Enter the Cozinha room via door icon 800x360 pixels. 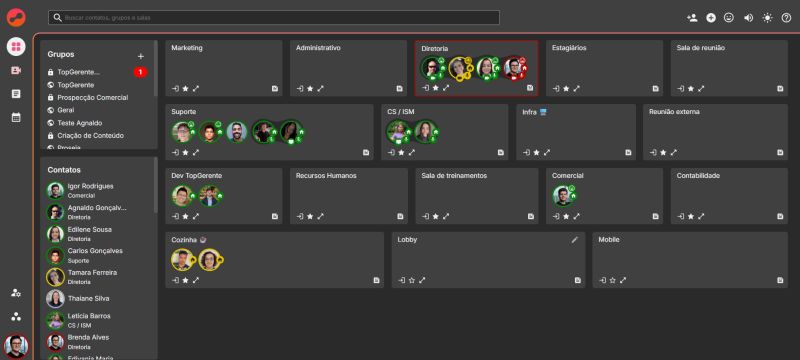176,280
